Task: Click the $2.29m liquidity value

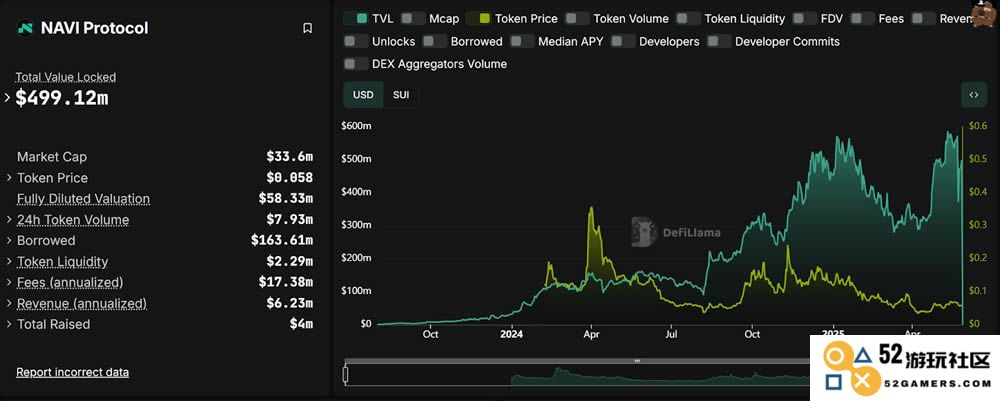Action: tap(290, 261)
